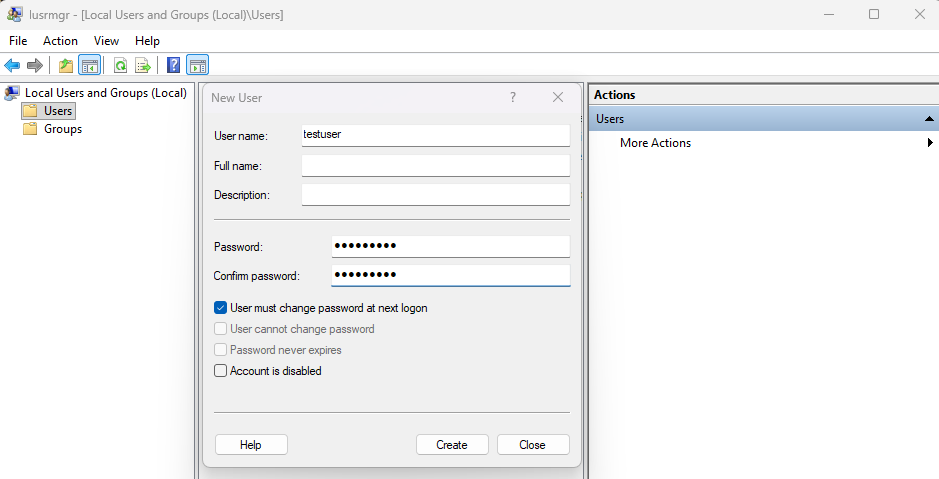Uncheck User must change password at next logon
The width and height of the screenshot is (939, 479).
pos(220,308)
